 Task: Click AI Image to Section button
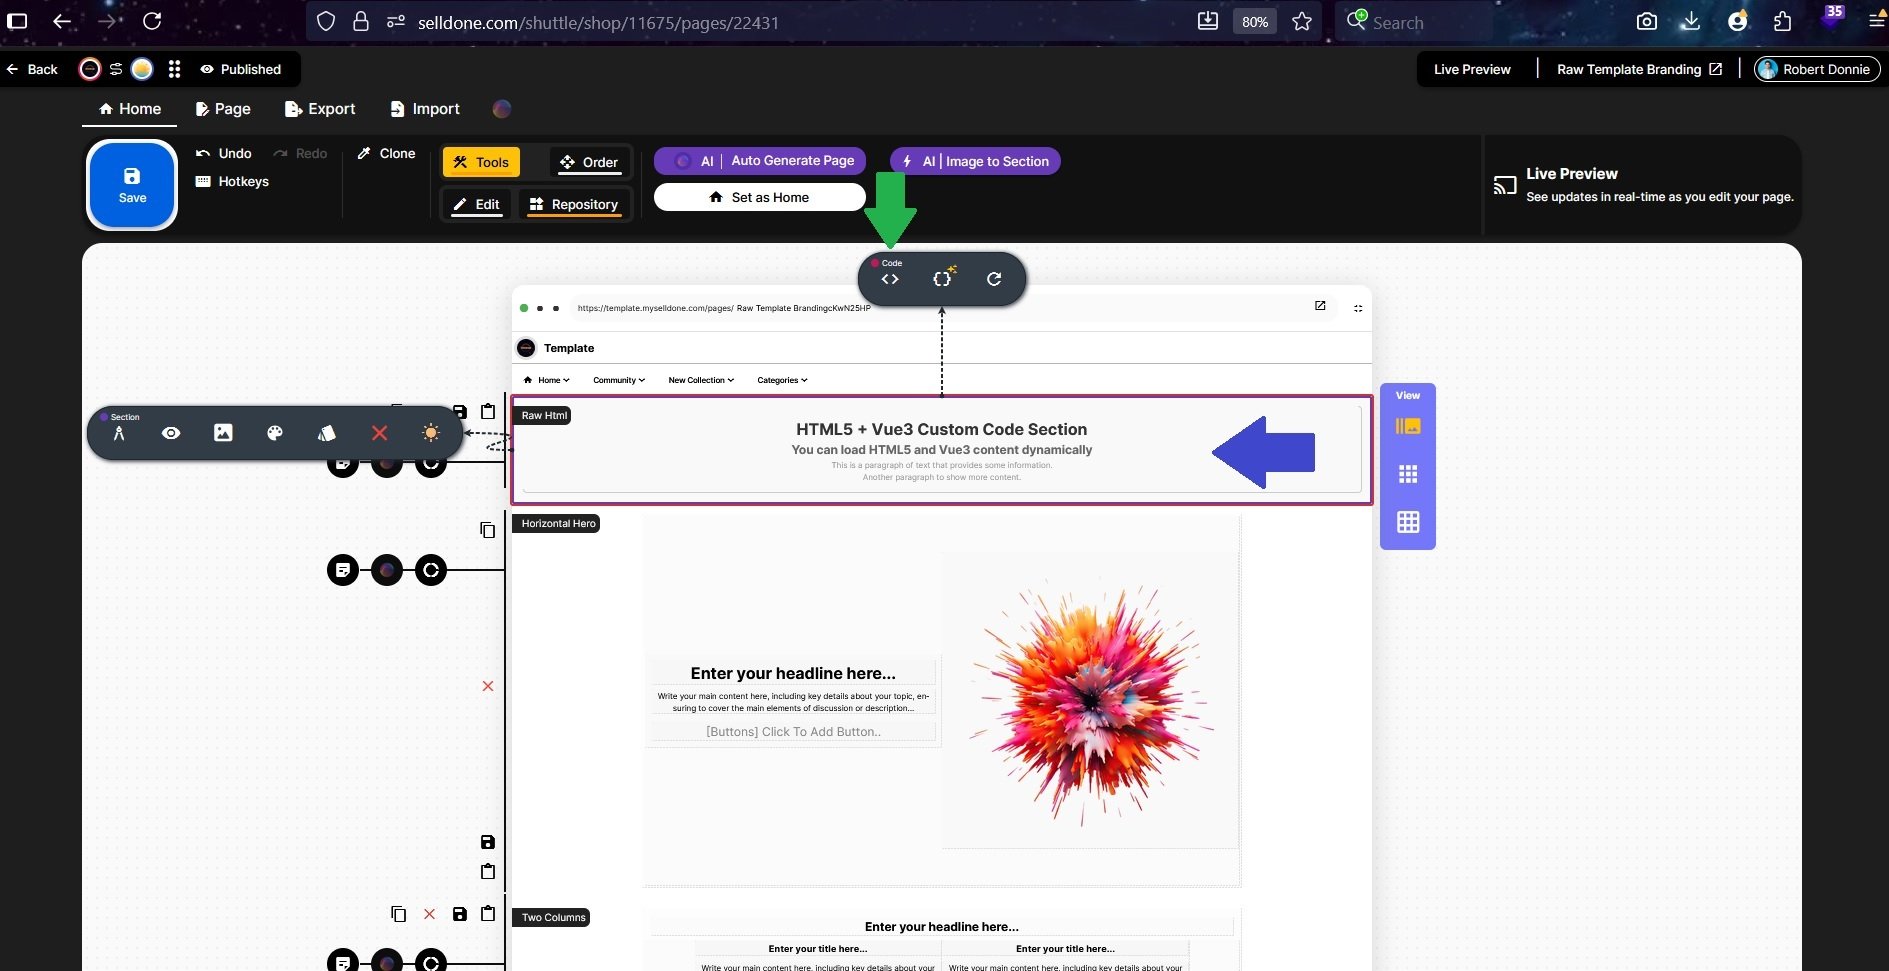click(975, 161)
